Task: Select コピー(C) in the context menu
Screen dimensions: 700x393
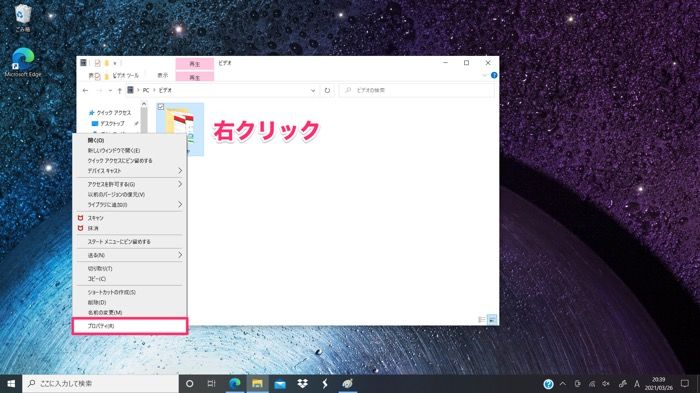Action: (x=129, y=279)
